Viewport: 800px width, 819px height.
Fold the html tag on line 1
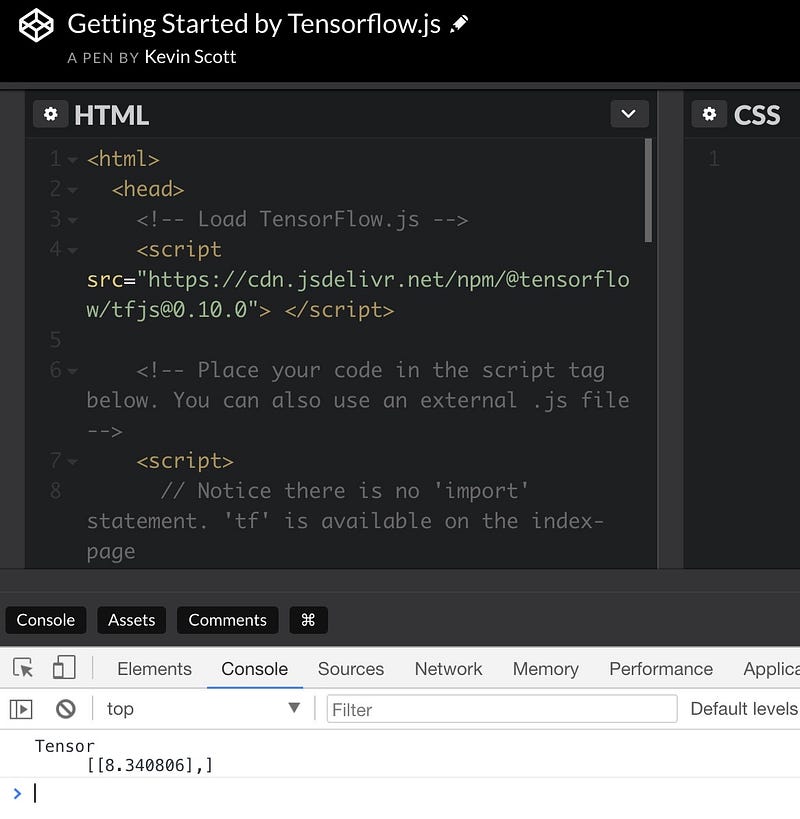click(x=73, y=159)
